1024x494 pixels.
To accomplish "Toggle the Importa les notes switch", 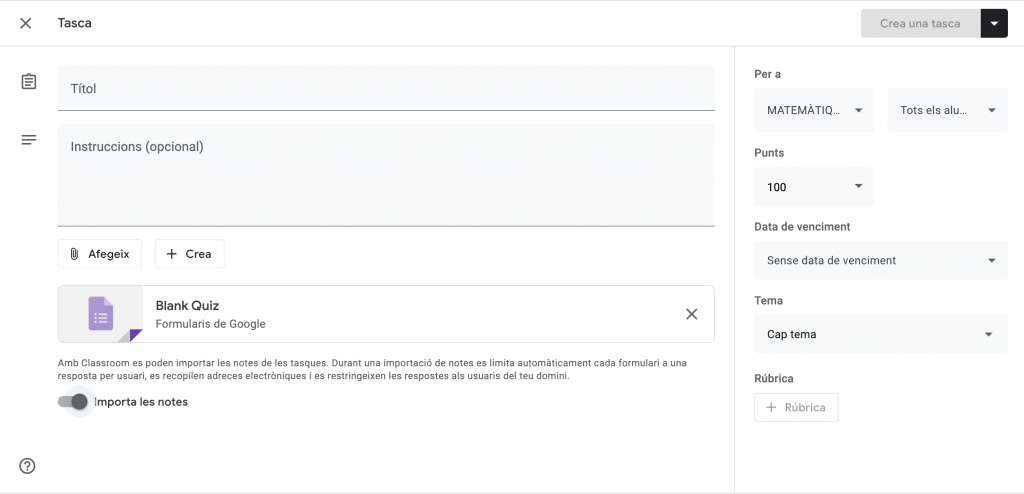I will [x=73, y=402].
